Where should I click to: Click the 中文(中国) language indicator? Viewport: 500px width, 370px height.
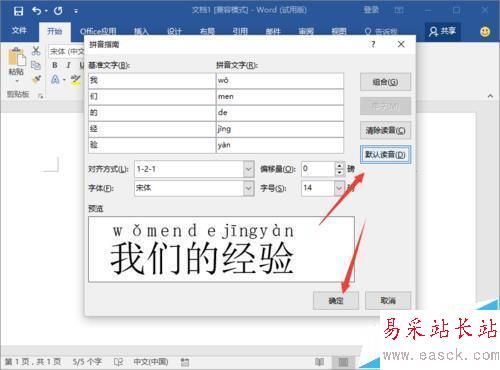coord(151,362)
